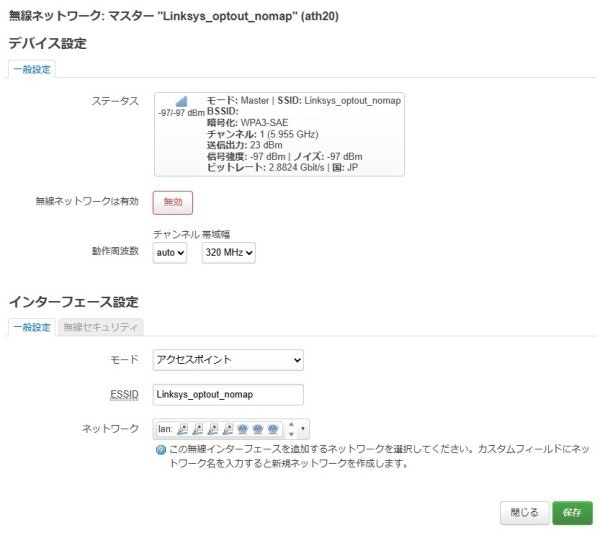Click the blue help icon under Network

pos(161,450)
